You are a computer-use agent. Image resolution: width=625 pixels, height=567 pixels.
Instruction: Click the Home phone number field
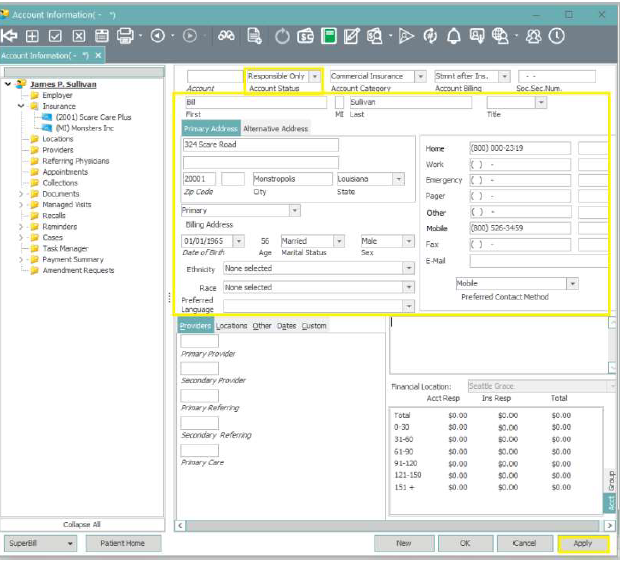pos(519,148)
